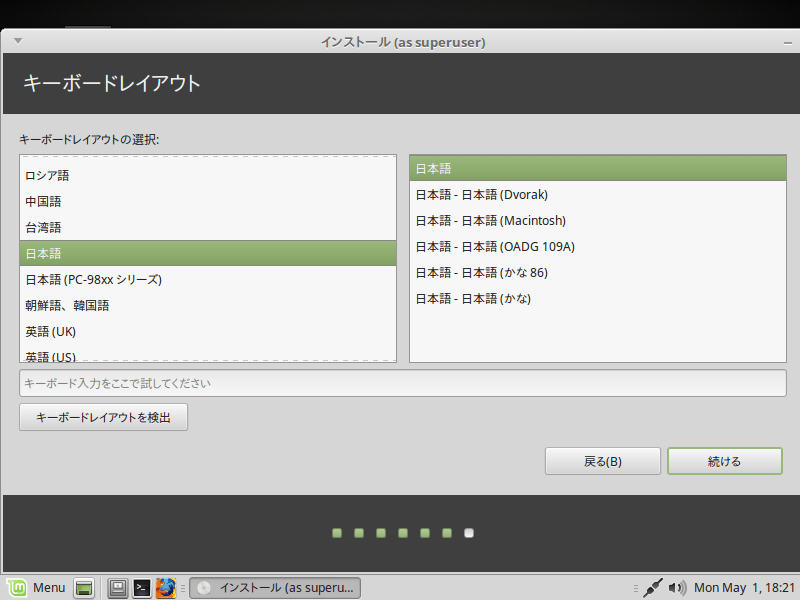Select 日本語 in the left layout list

pos(208,254)
